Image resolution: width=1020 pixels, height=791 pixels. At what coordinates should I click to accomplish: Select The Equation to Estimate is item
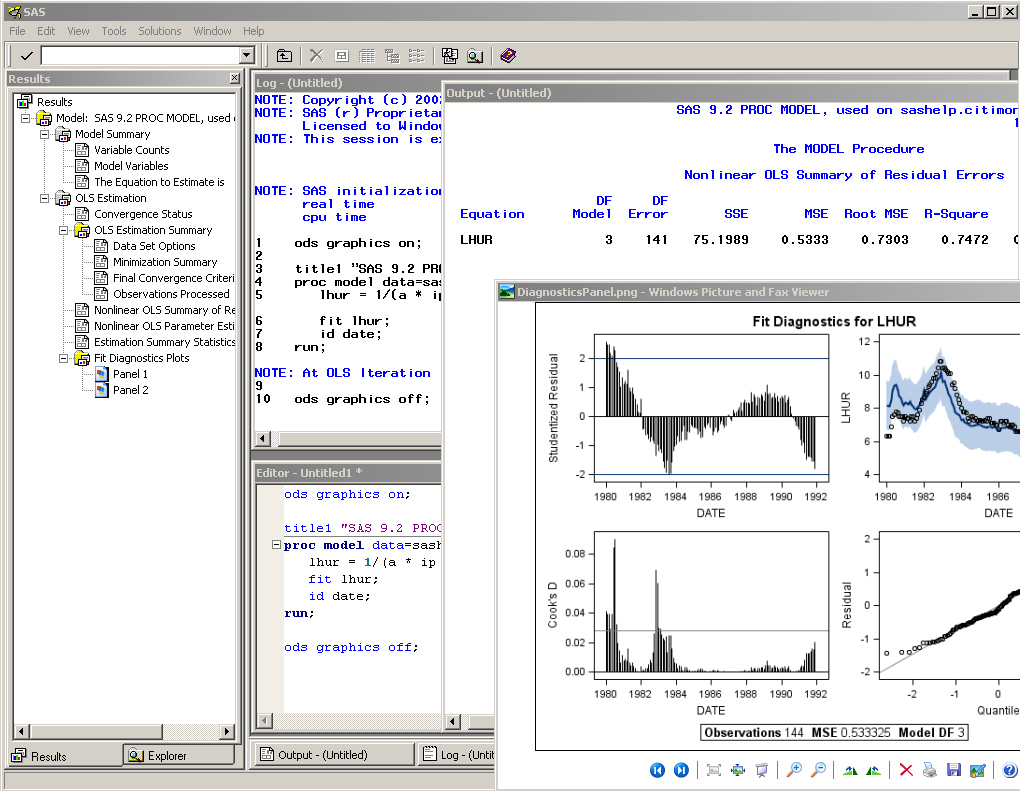pyautogui.click(x=159, y=182)
